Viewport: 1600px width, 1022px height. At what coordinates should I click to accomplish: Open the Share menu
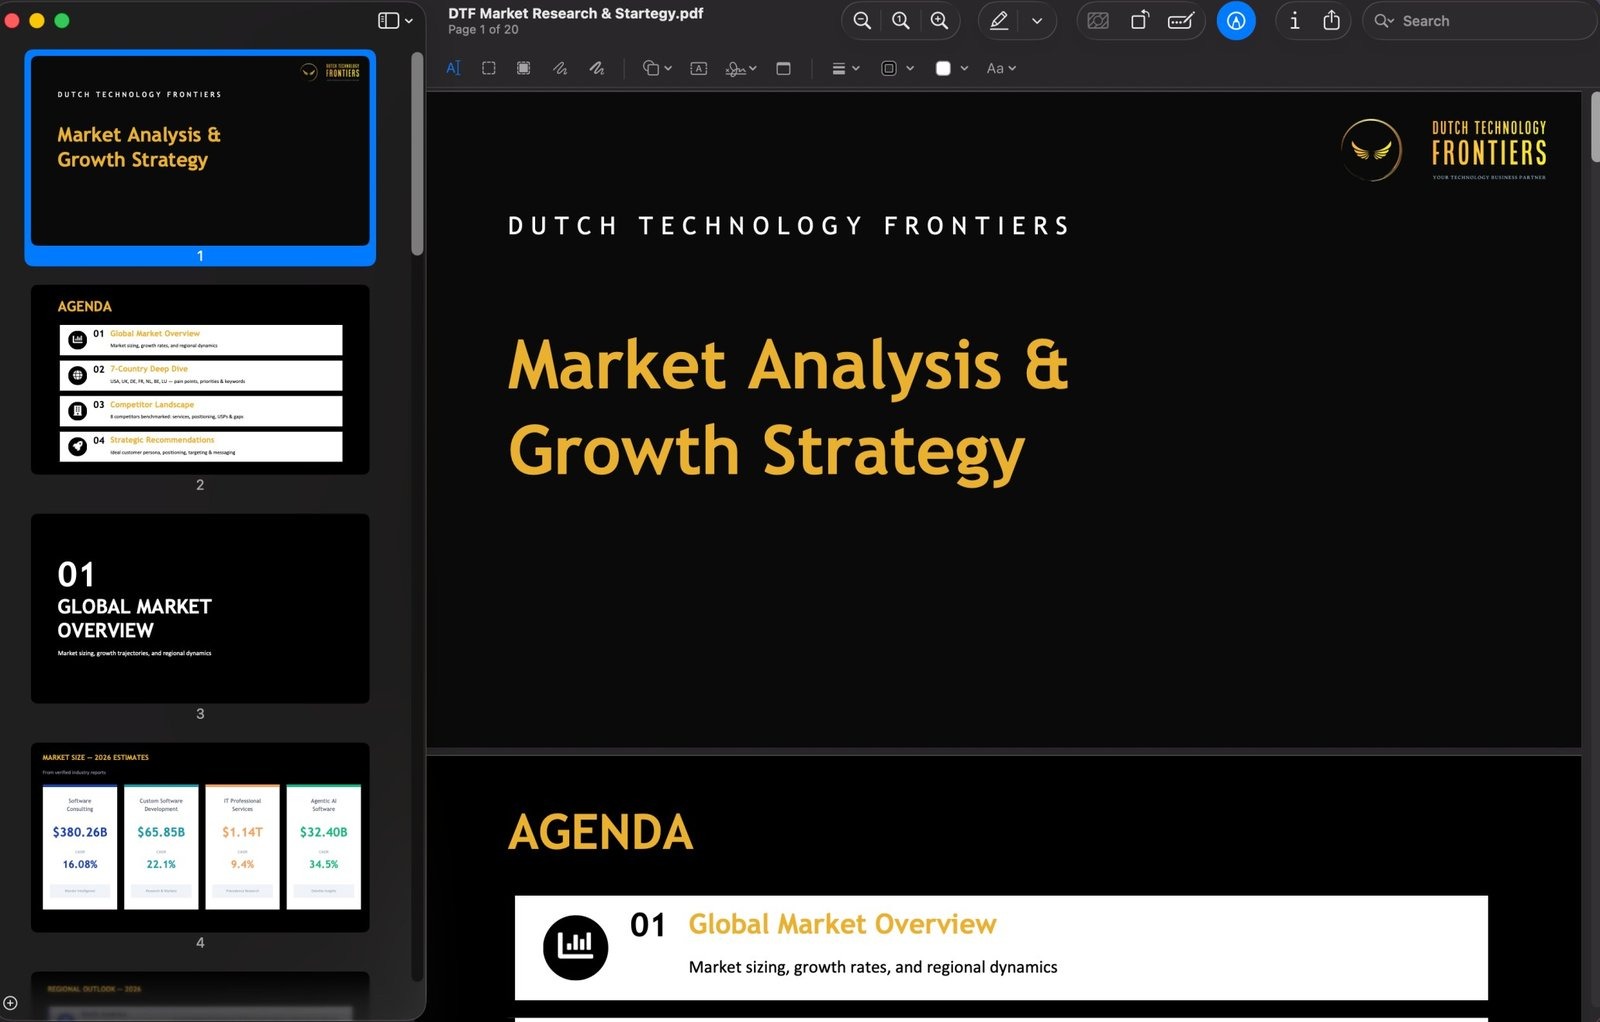[x=1332, y=21]
